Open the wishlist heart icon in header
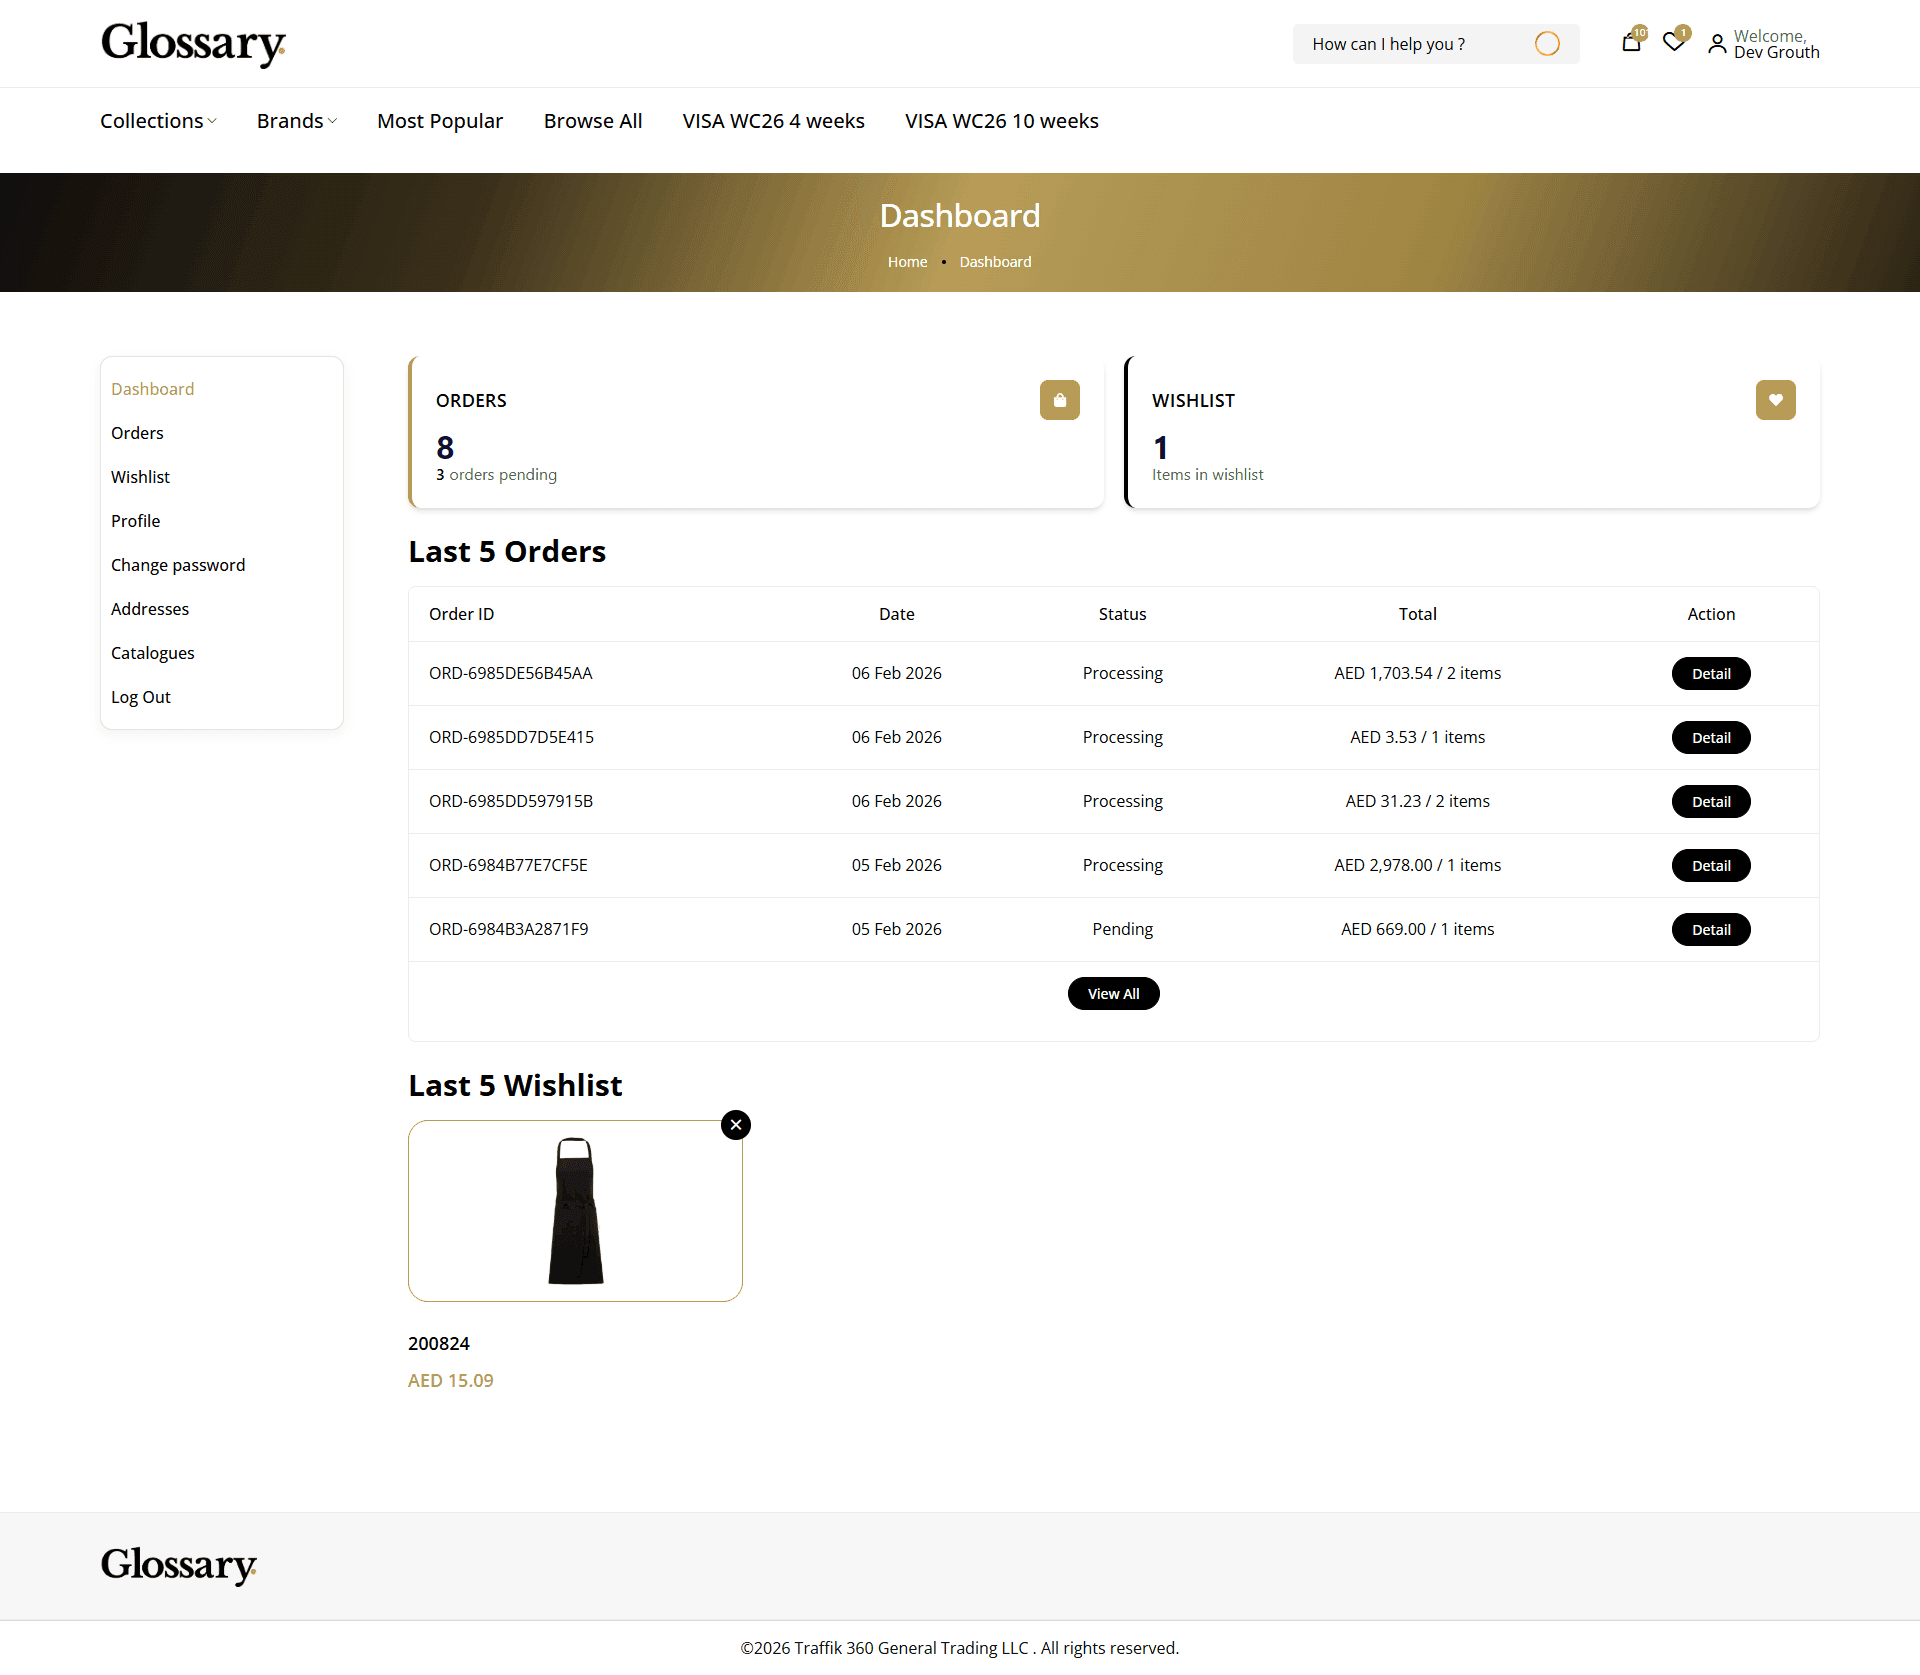 (1674, 42)
